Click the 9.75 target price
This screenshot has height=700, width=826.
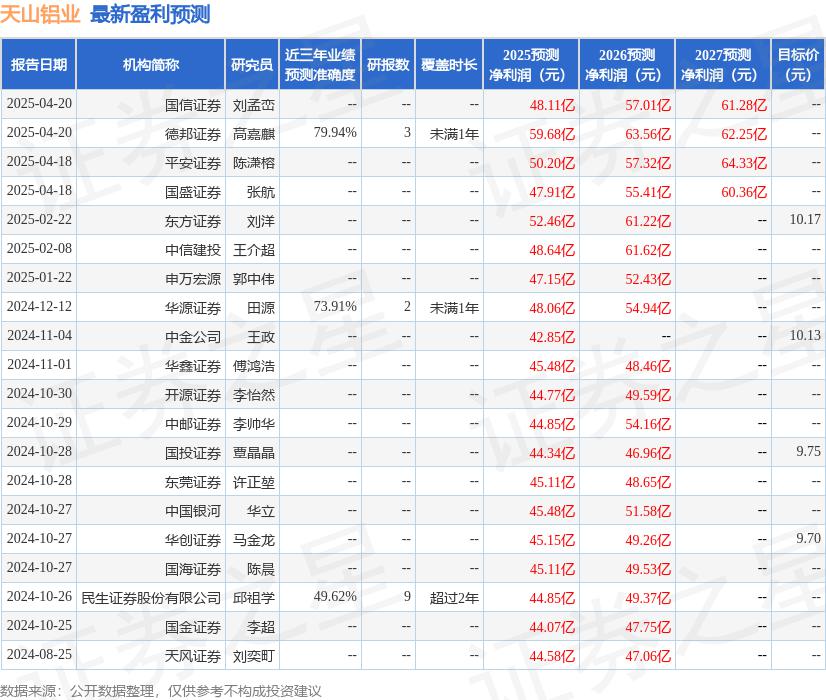(808, 451)
